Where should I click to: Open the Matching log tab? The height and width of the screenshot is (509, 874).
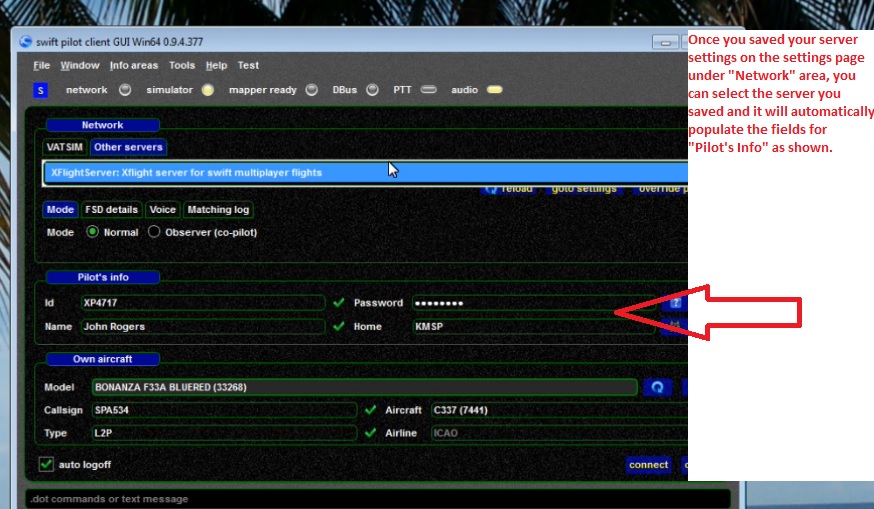coord(218,210)
